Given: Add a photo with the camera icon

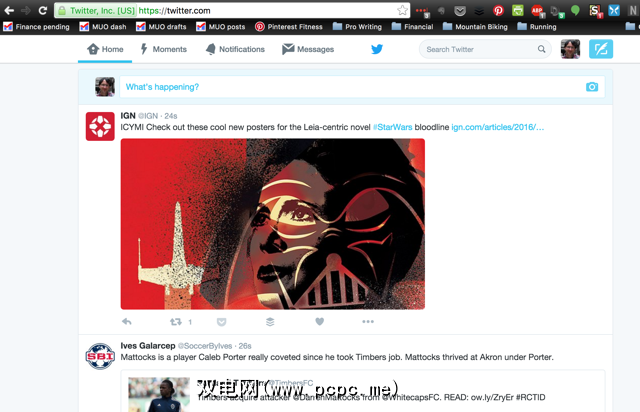Looking at the screenshot, I should click(592, 87).
